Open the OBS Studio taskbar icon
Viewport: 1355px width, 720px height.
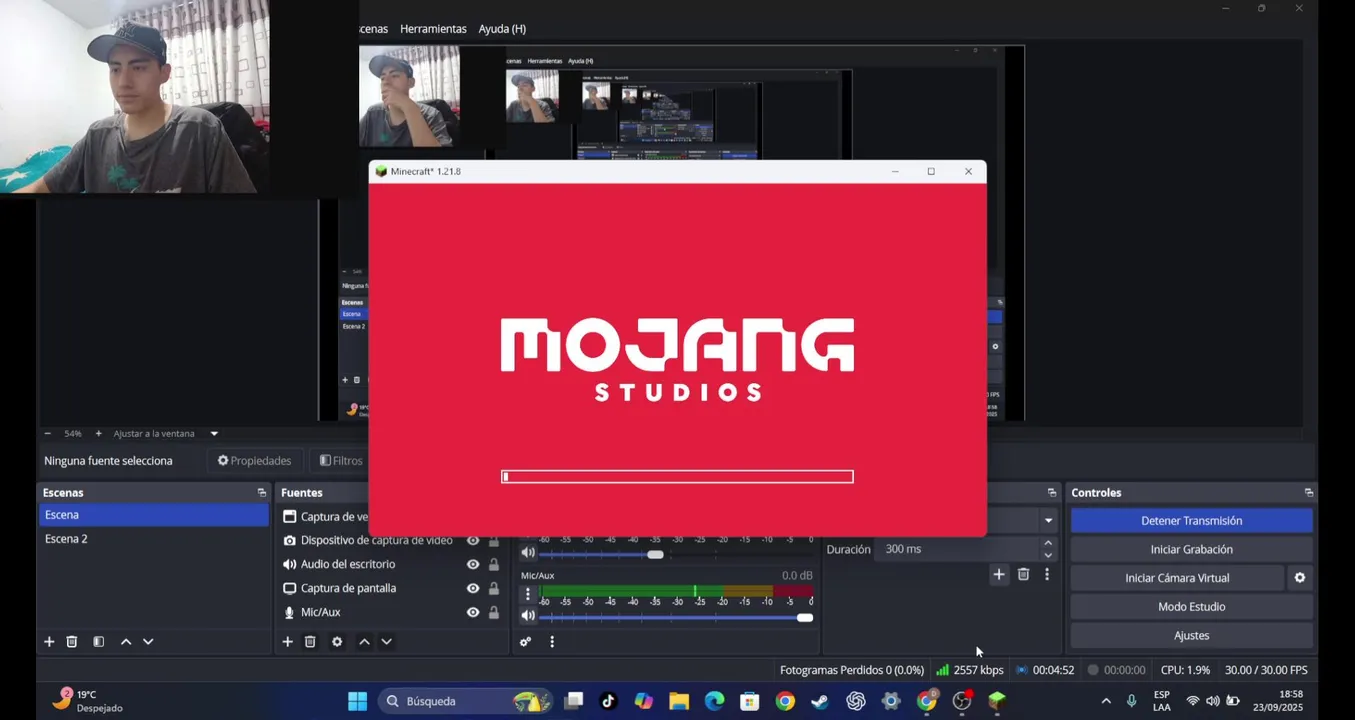962,701
